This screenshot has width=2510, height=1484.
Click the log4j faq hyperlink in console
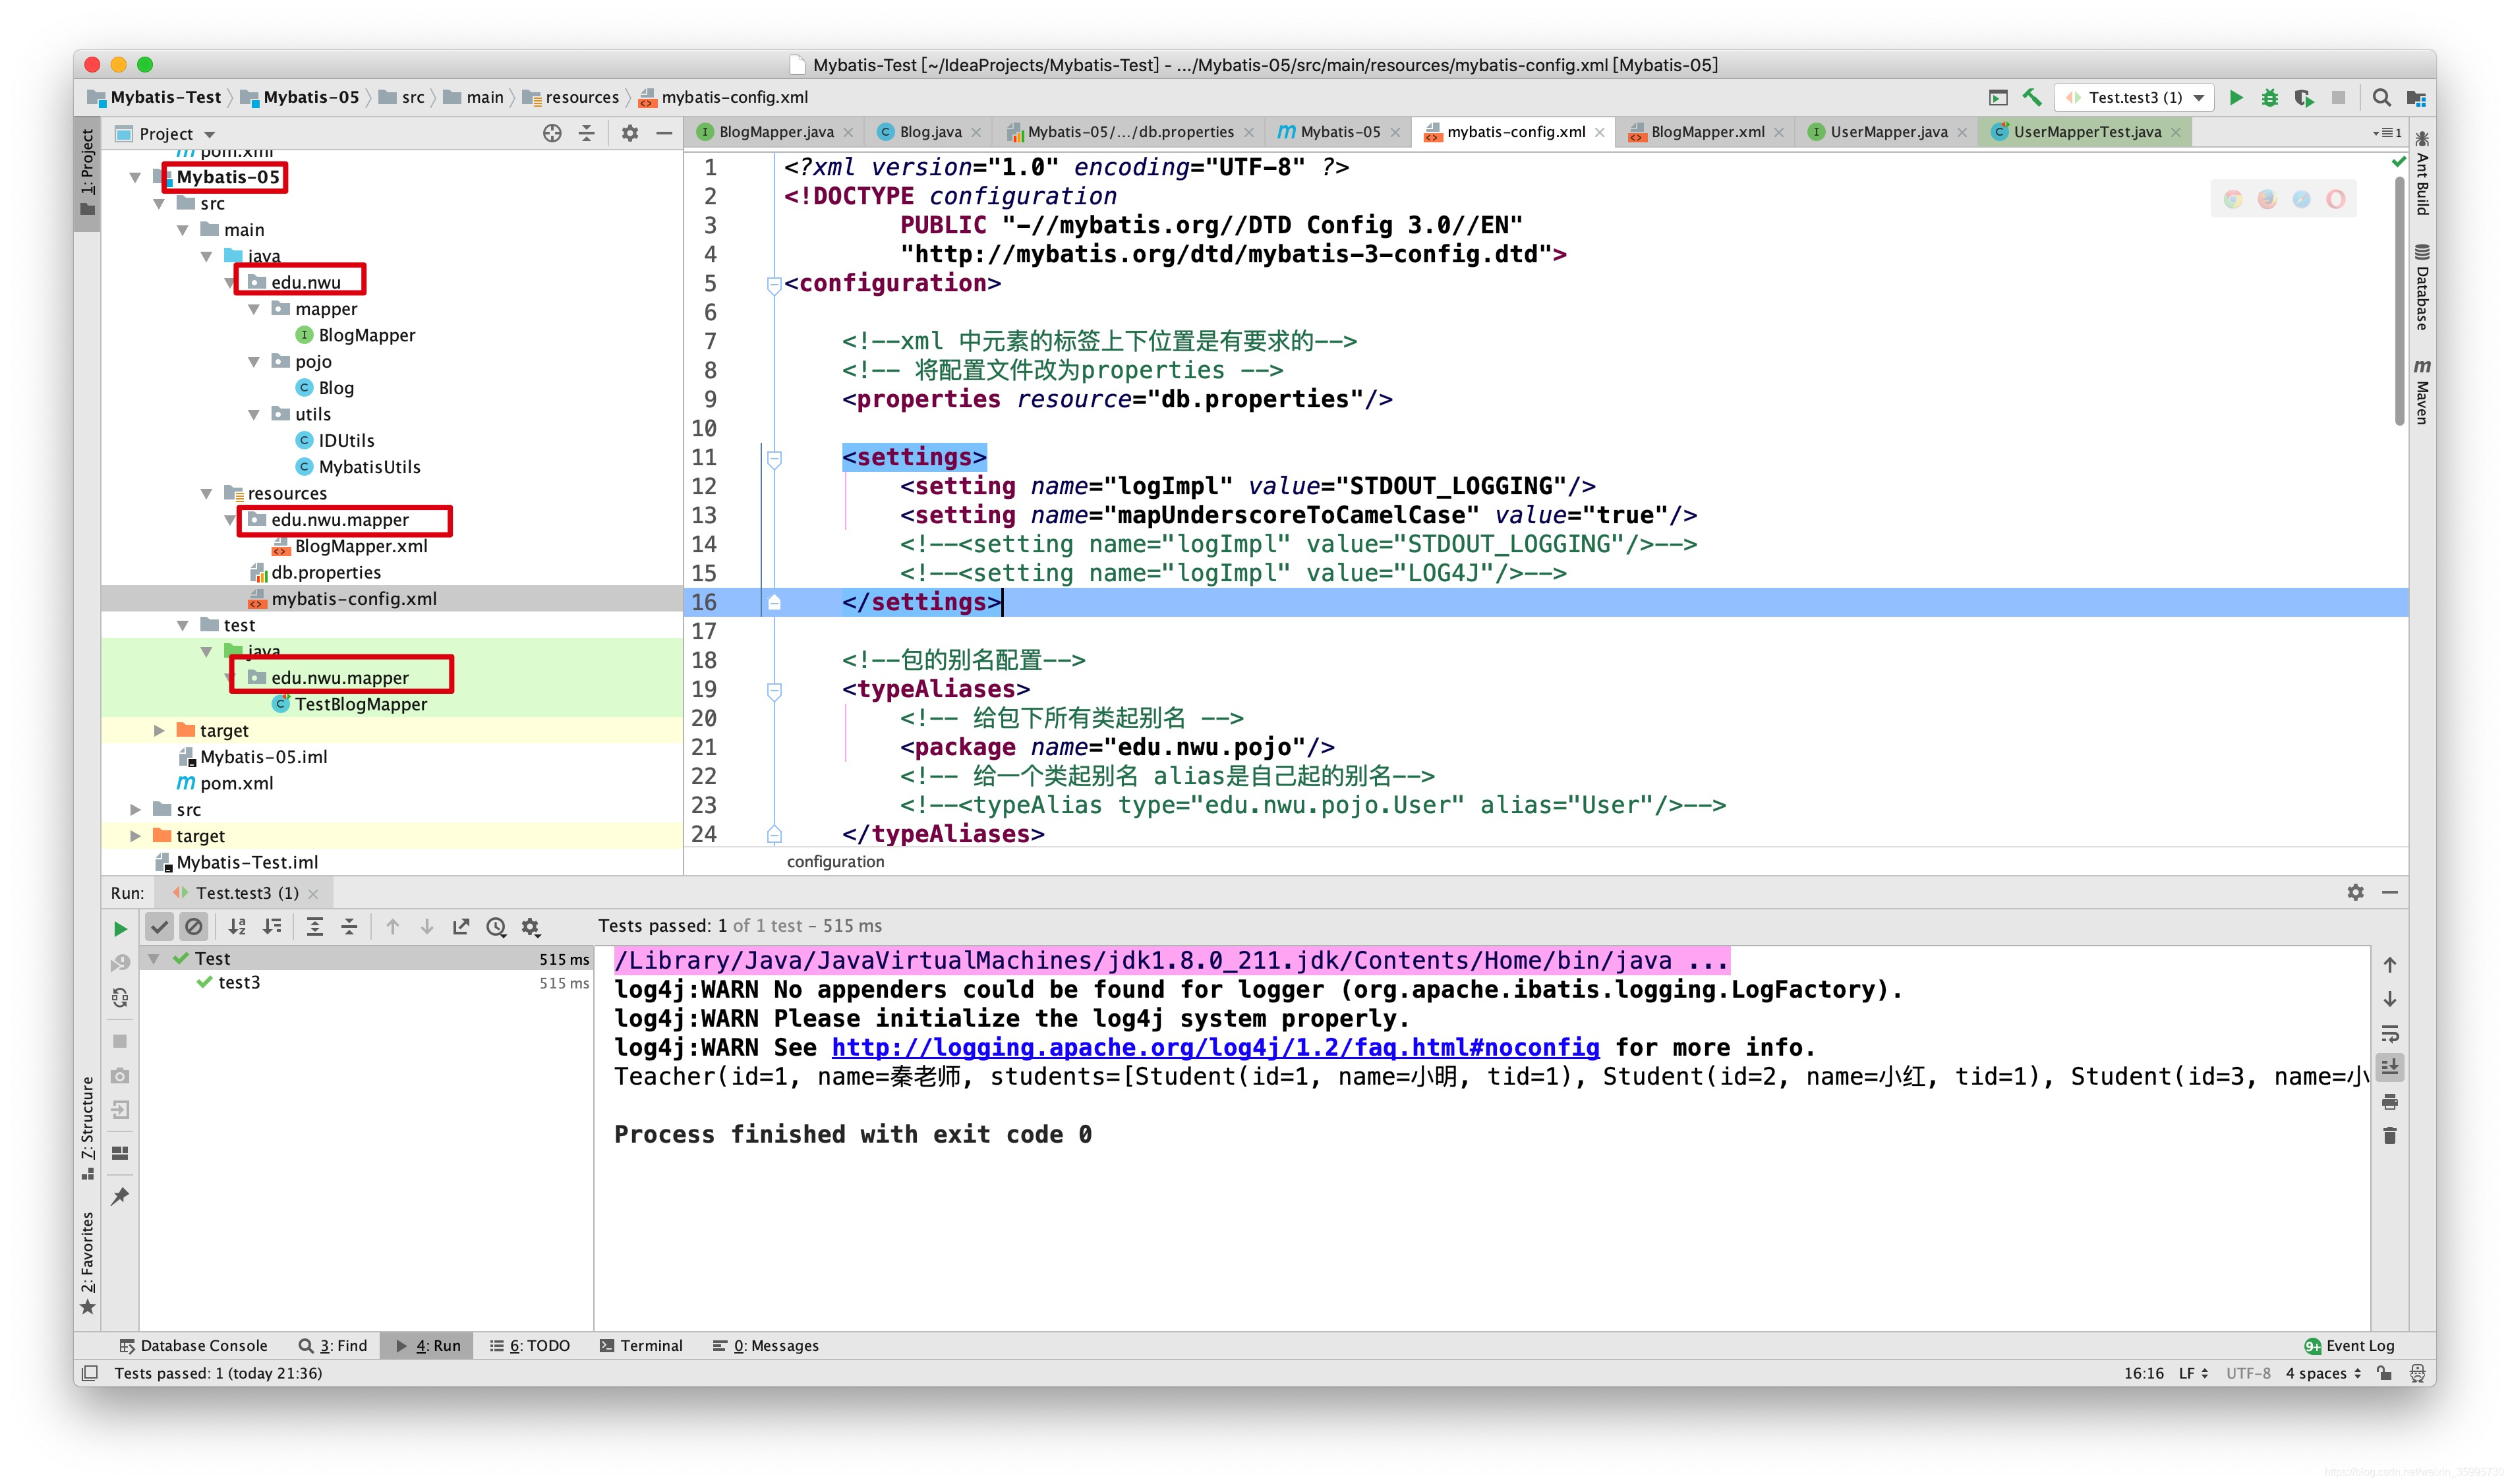coord(1214,1047)
